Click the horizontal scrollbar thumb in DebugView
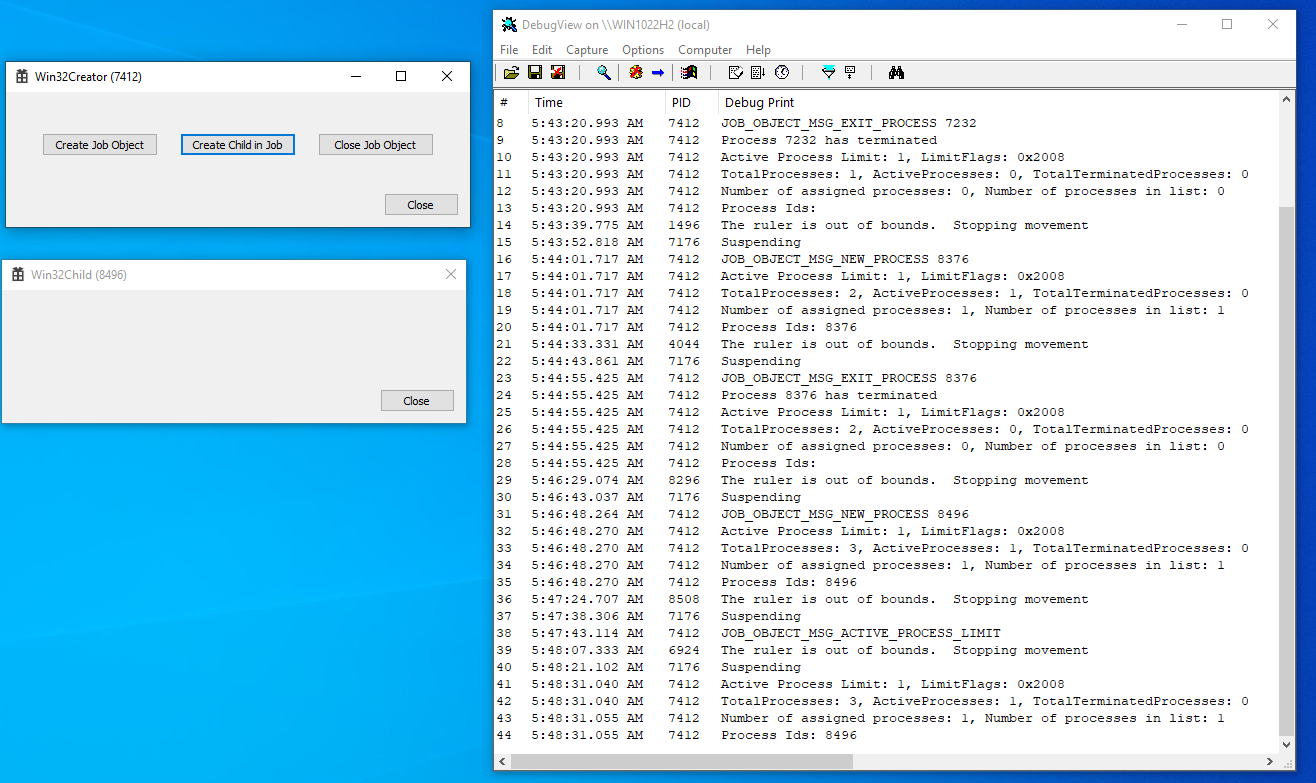Screen dimensions: 1316x783 point(682,762)
